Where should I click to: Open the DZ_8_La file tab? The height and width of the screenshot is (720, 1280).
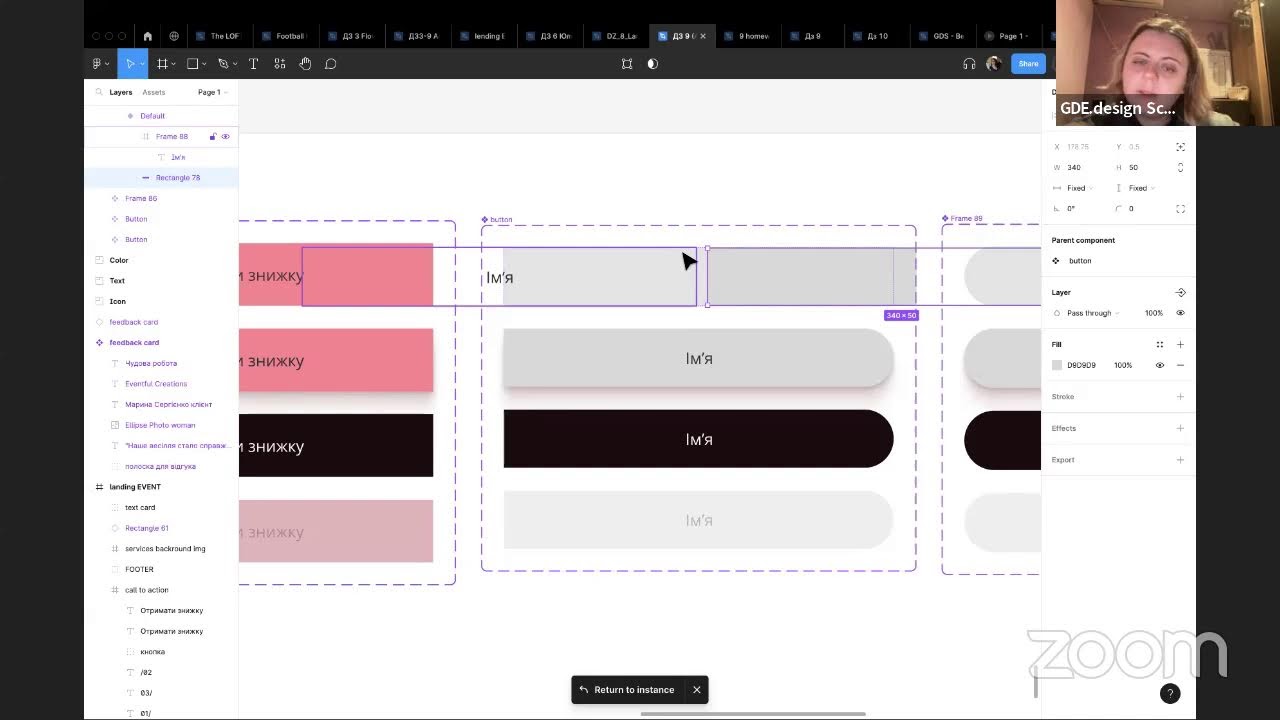614,36
